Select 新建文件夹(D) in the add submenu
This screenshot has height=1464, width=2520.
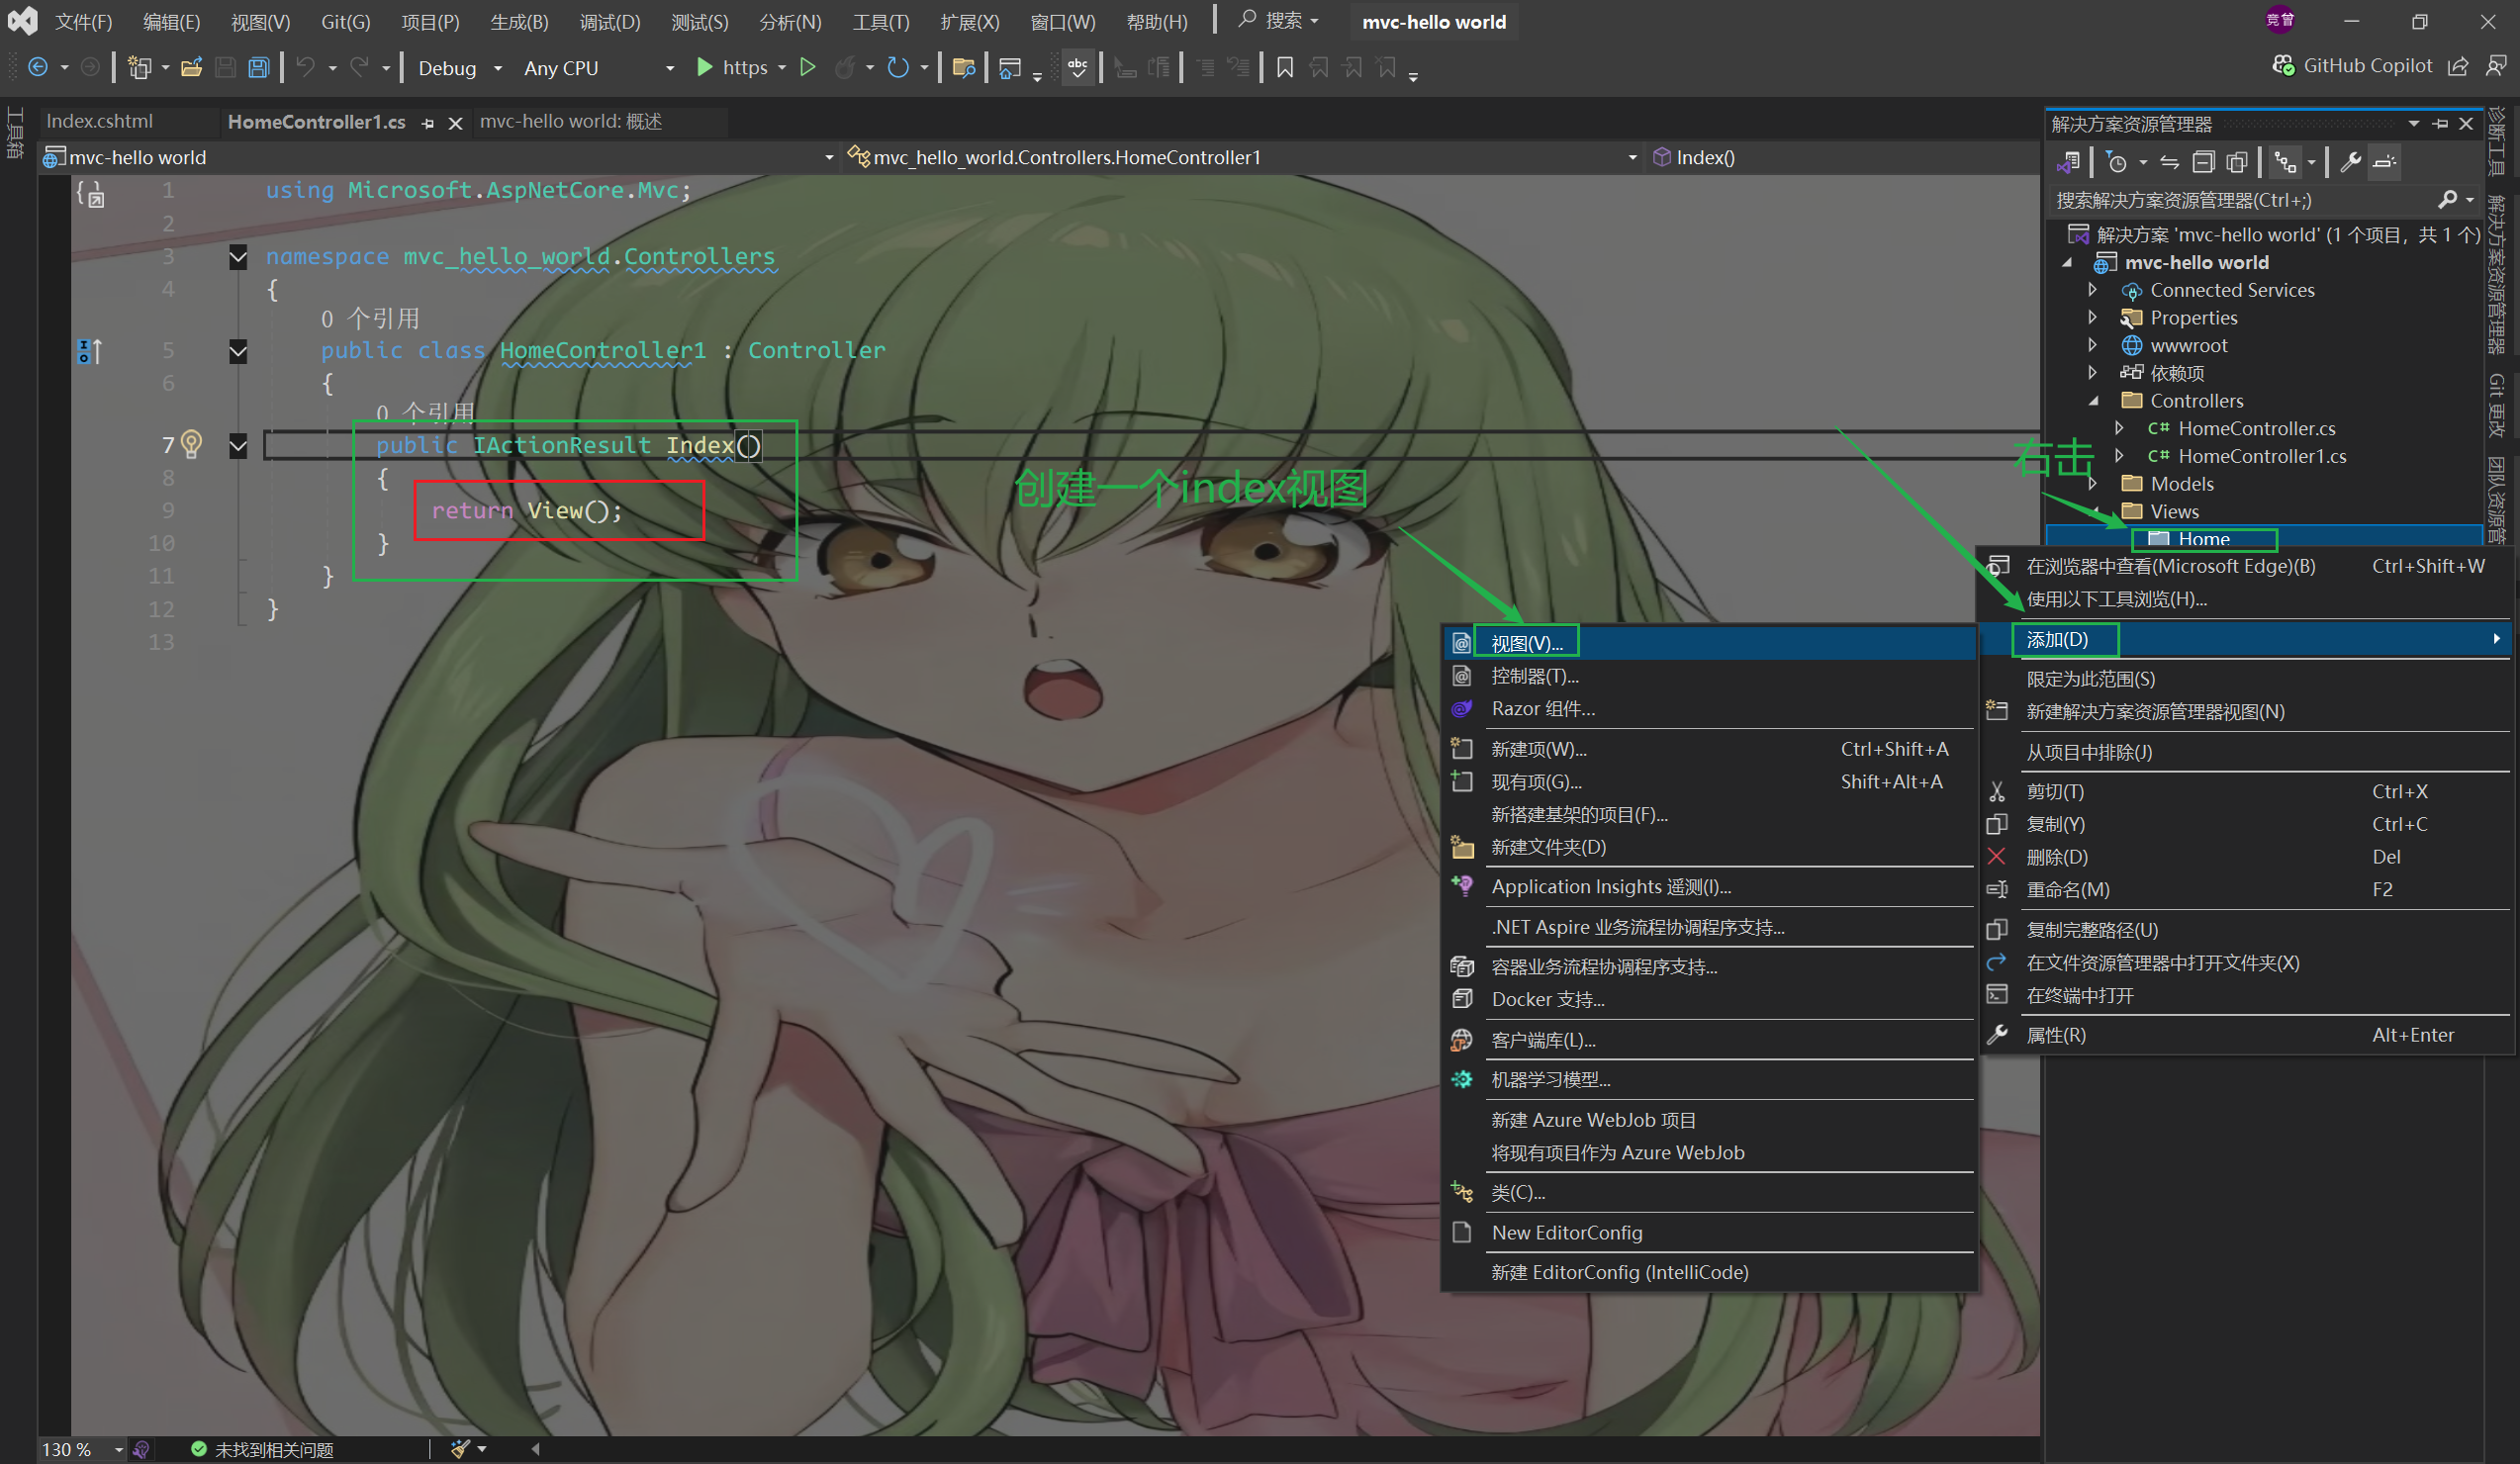point(1708,847)
